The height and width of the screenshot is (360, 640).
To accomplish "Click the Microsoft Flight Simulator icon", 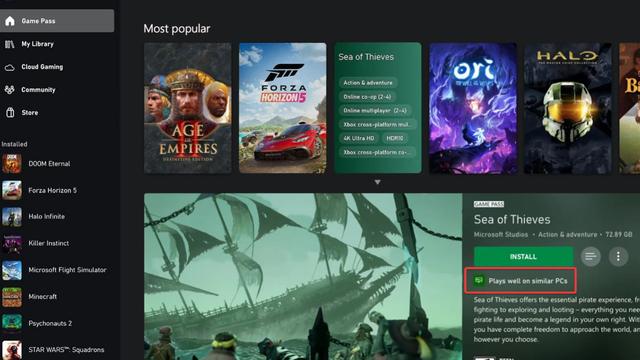I will (x=12, y=270).
